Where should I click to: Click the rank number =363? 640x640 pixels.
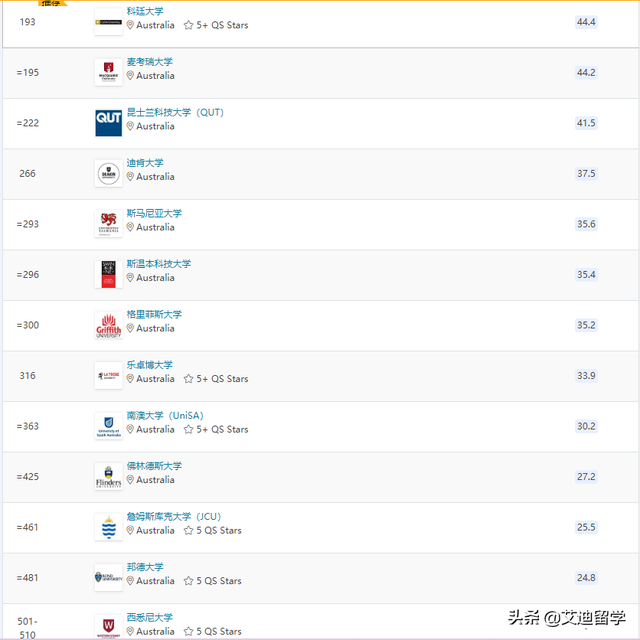pyautogui.click(x=28, y=426)
